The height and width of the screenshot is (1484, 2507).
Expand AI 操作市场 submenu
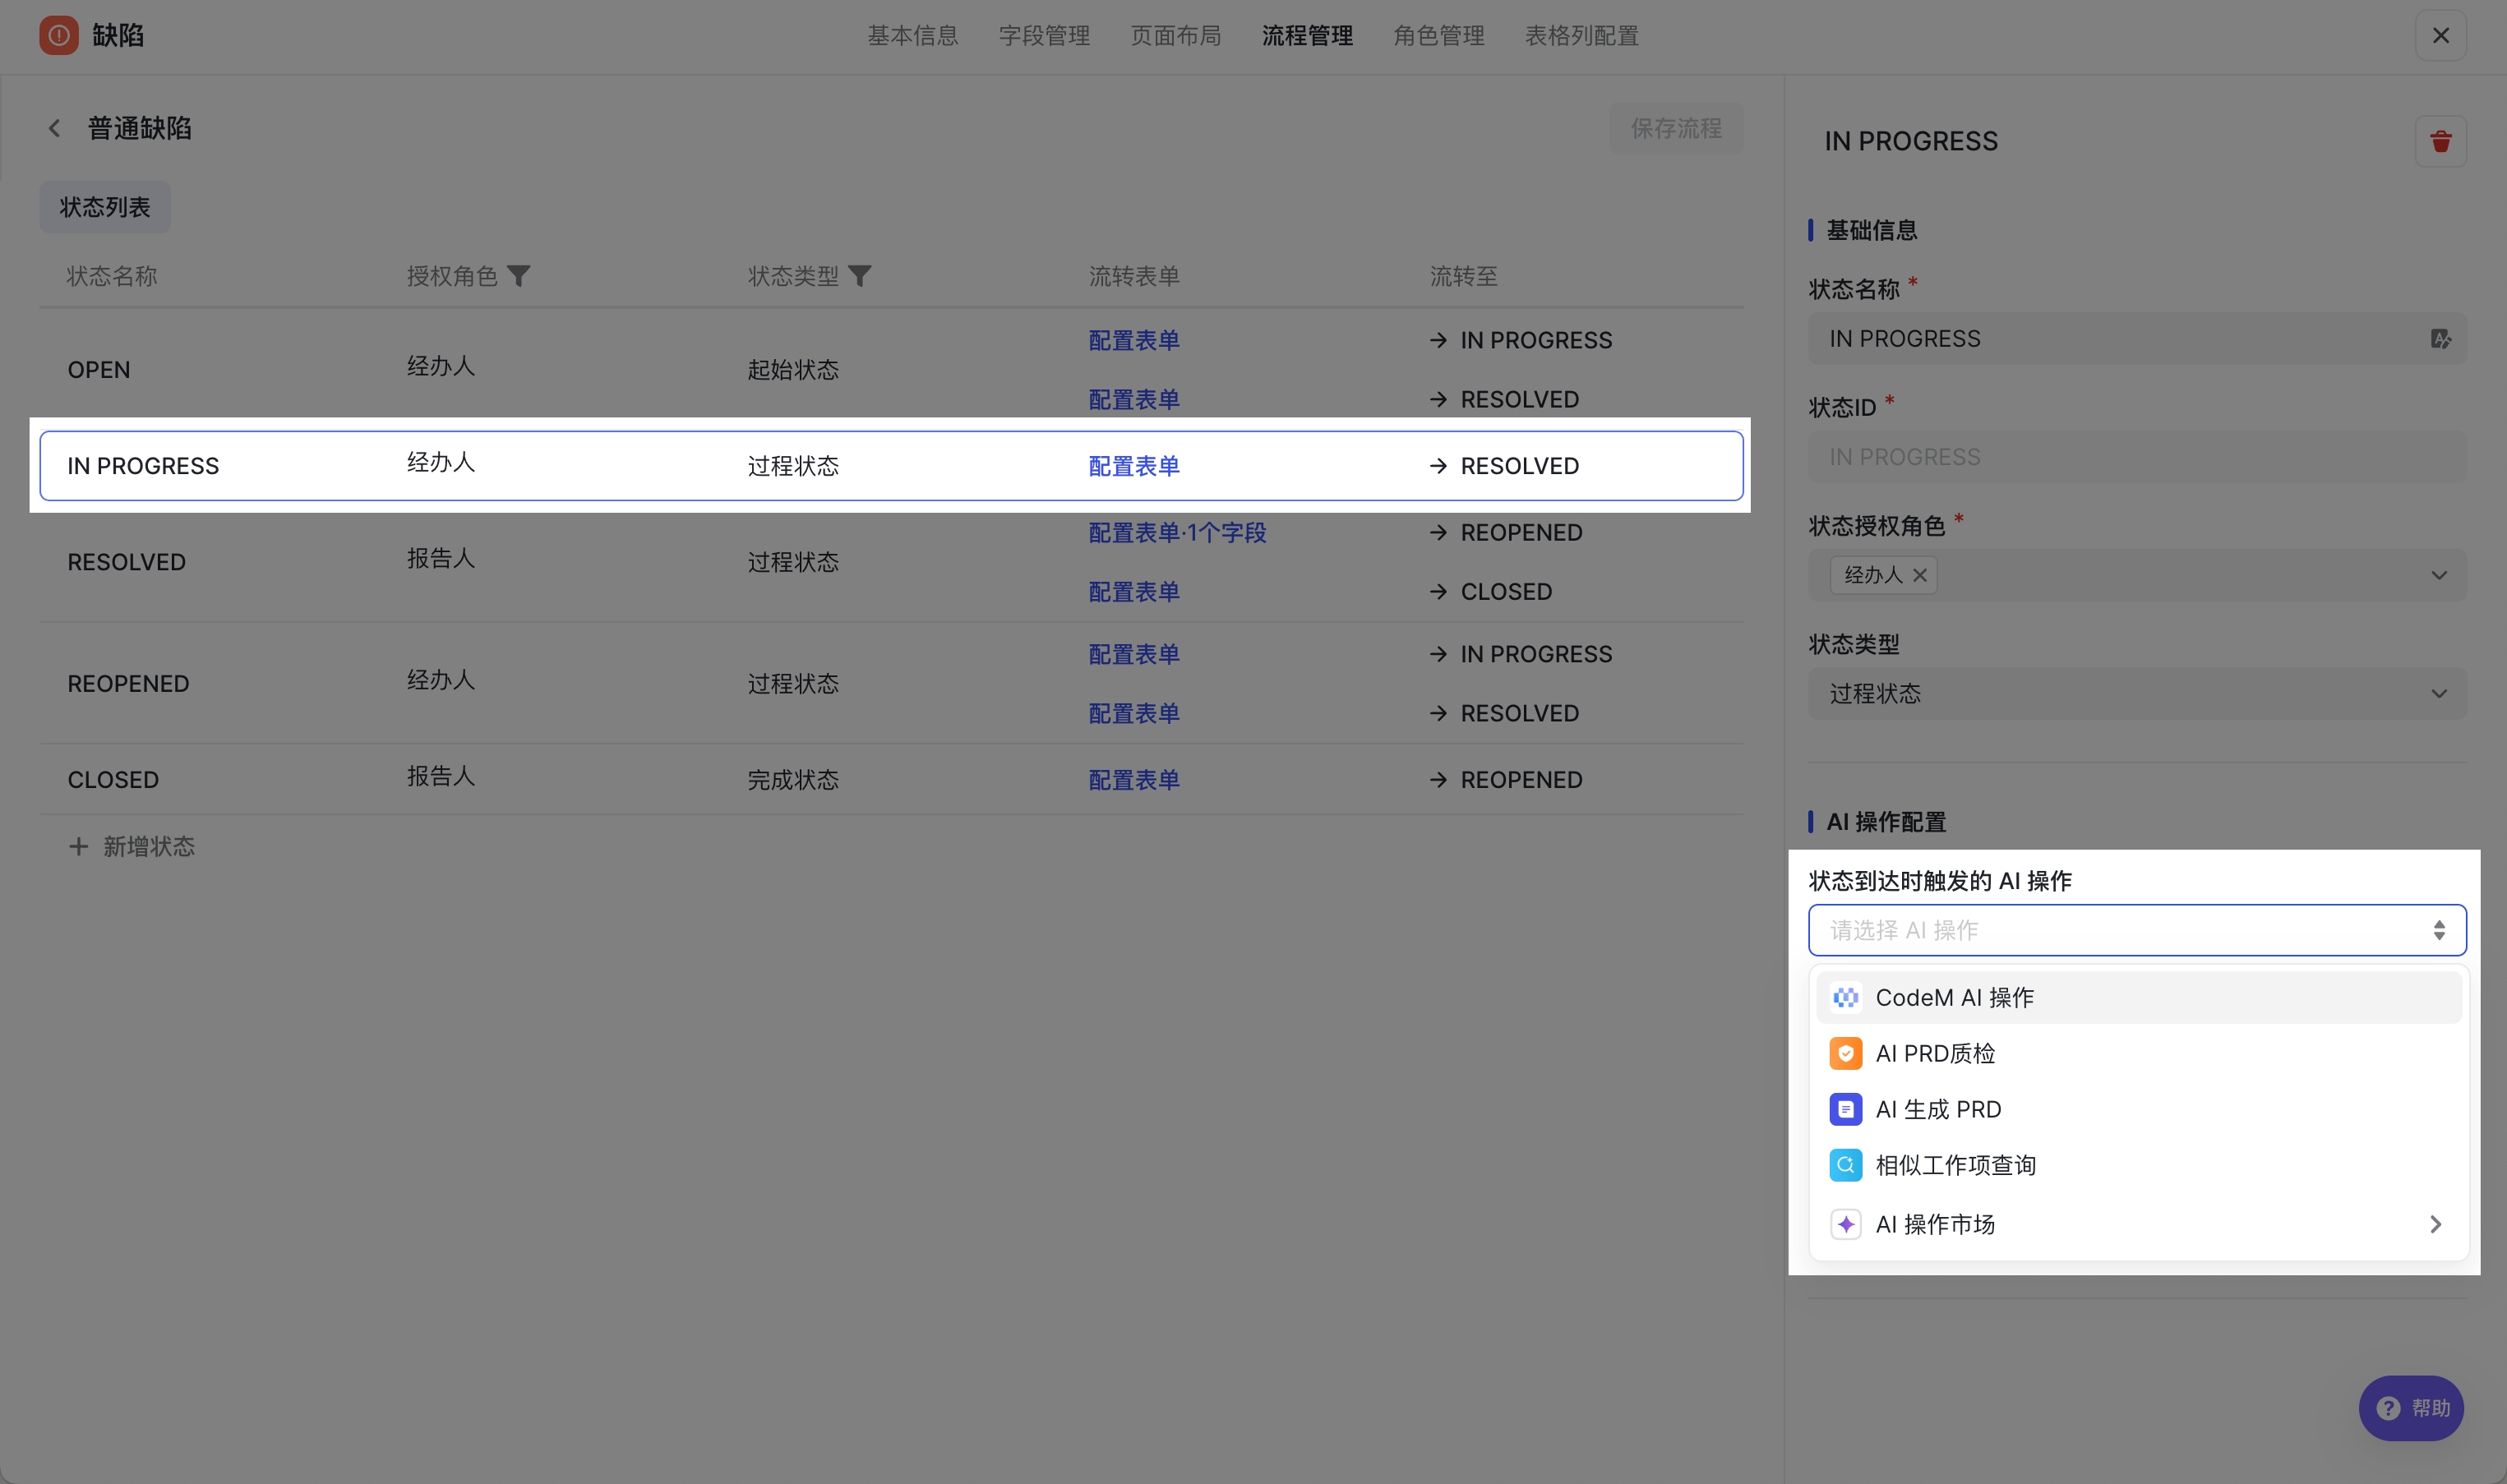point(2138,1224)
